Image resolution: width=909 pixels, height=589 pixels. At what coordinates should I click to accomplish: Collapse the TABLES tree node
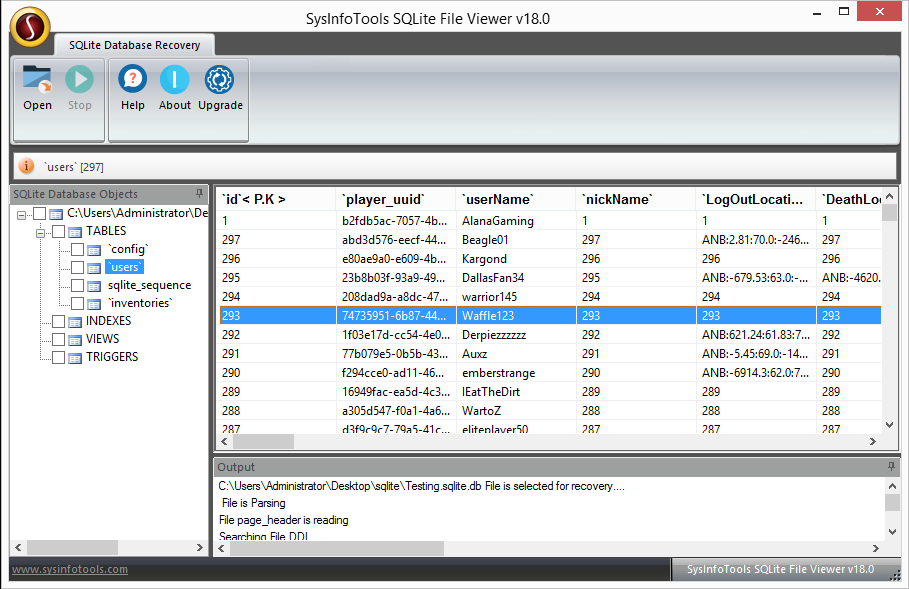point(41,231)
